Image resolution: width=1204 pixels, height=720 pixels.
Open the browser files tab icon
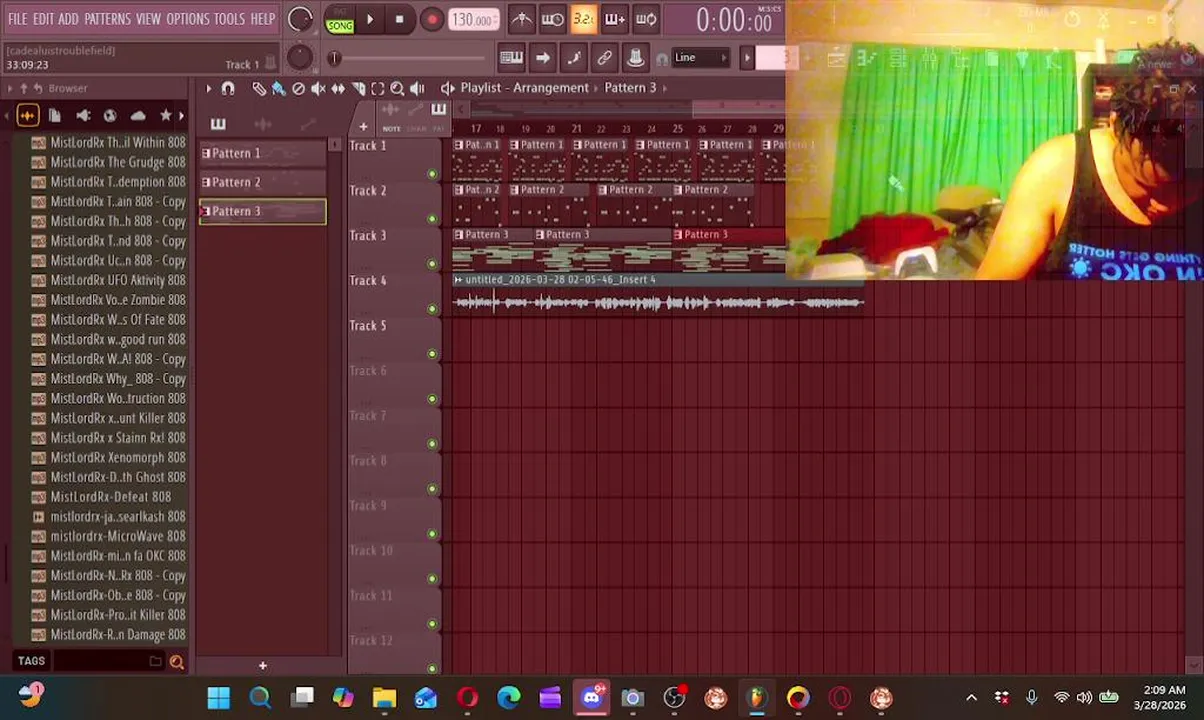point(55,116)
